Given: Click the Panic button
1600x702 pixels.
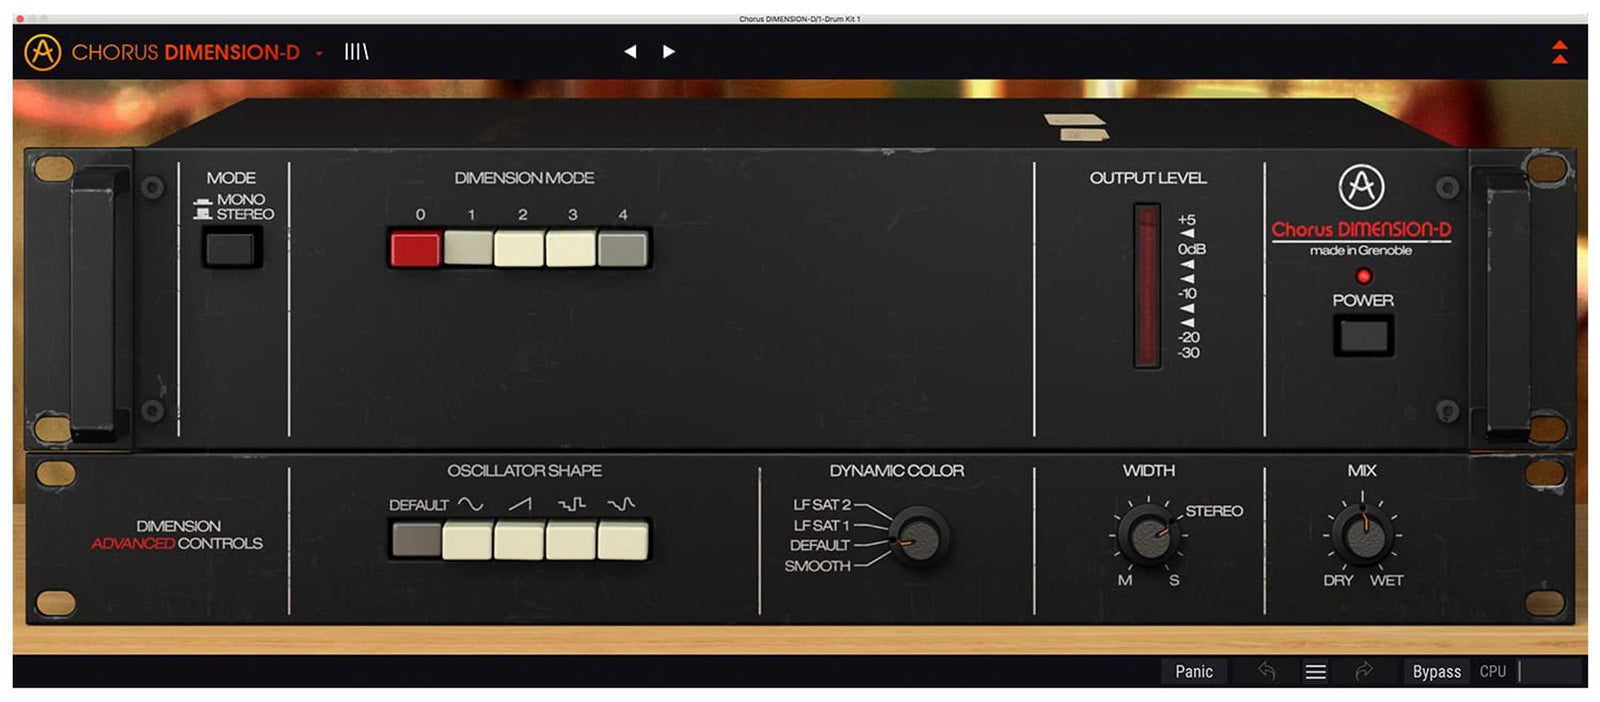Looking at the screenshot, I should tap(1194, 672).
